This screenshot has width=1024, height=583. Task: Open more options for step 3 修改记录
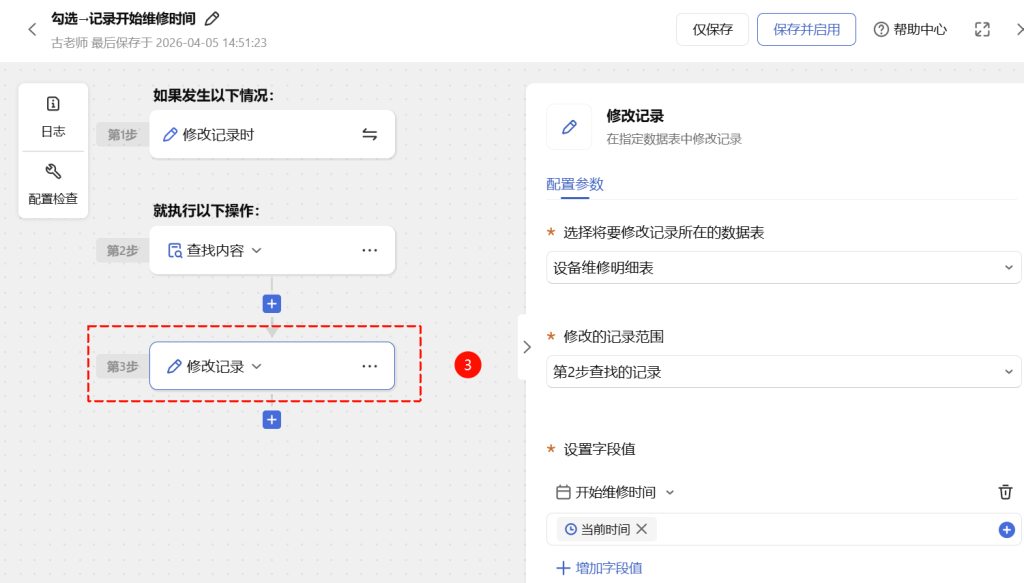370,366
